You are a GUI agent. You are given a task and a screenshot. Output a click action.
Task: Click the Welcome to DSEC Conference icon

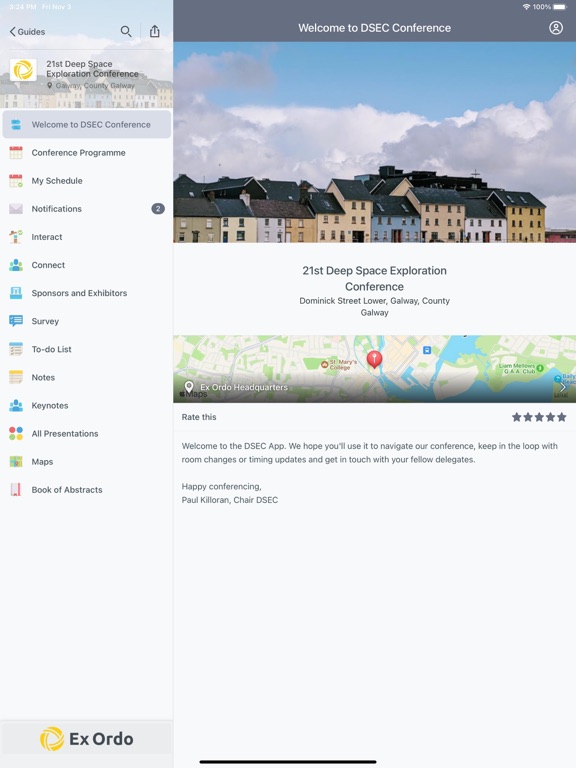(x=16, y=124)
